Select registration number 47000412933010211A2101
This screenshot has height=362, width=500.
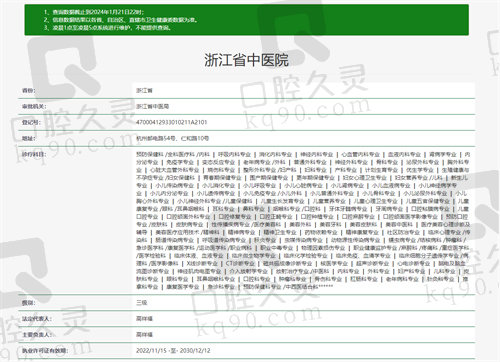coord(171,122)
